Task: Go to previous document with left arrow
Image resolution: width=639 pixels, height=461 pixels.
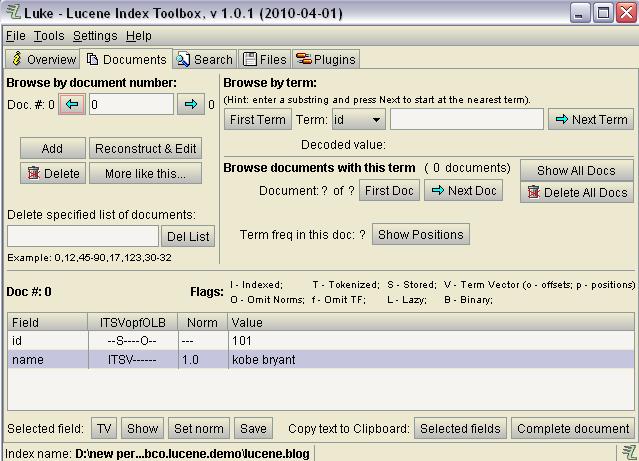Action: point(72,104)
